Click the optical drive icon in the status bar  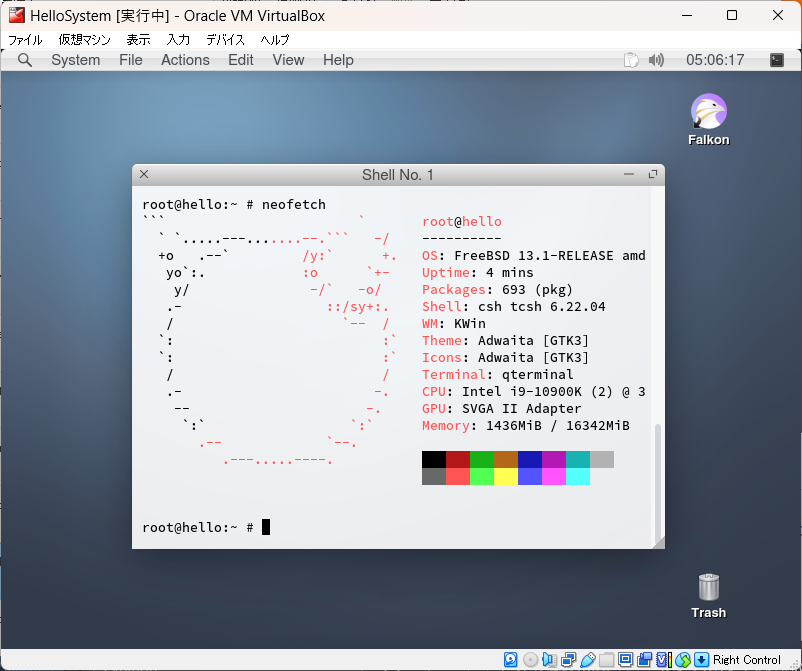point(527,658)
